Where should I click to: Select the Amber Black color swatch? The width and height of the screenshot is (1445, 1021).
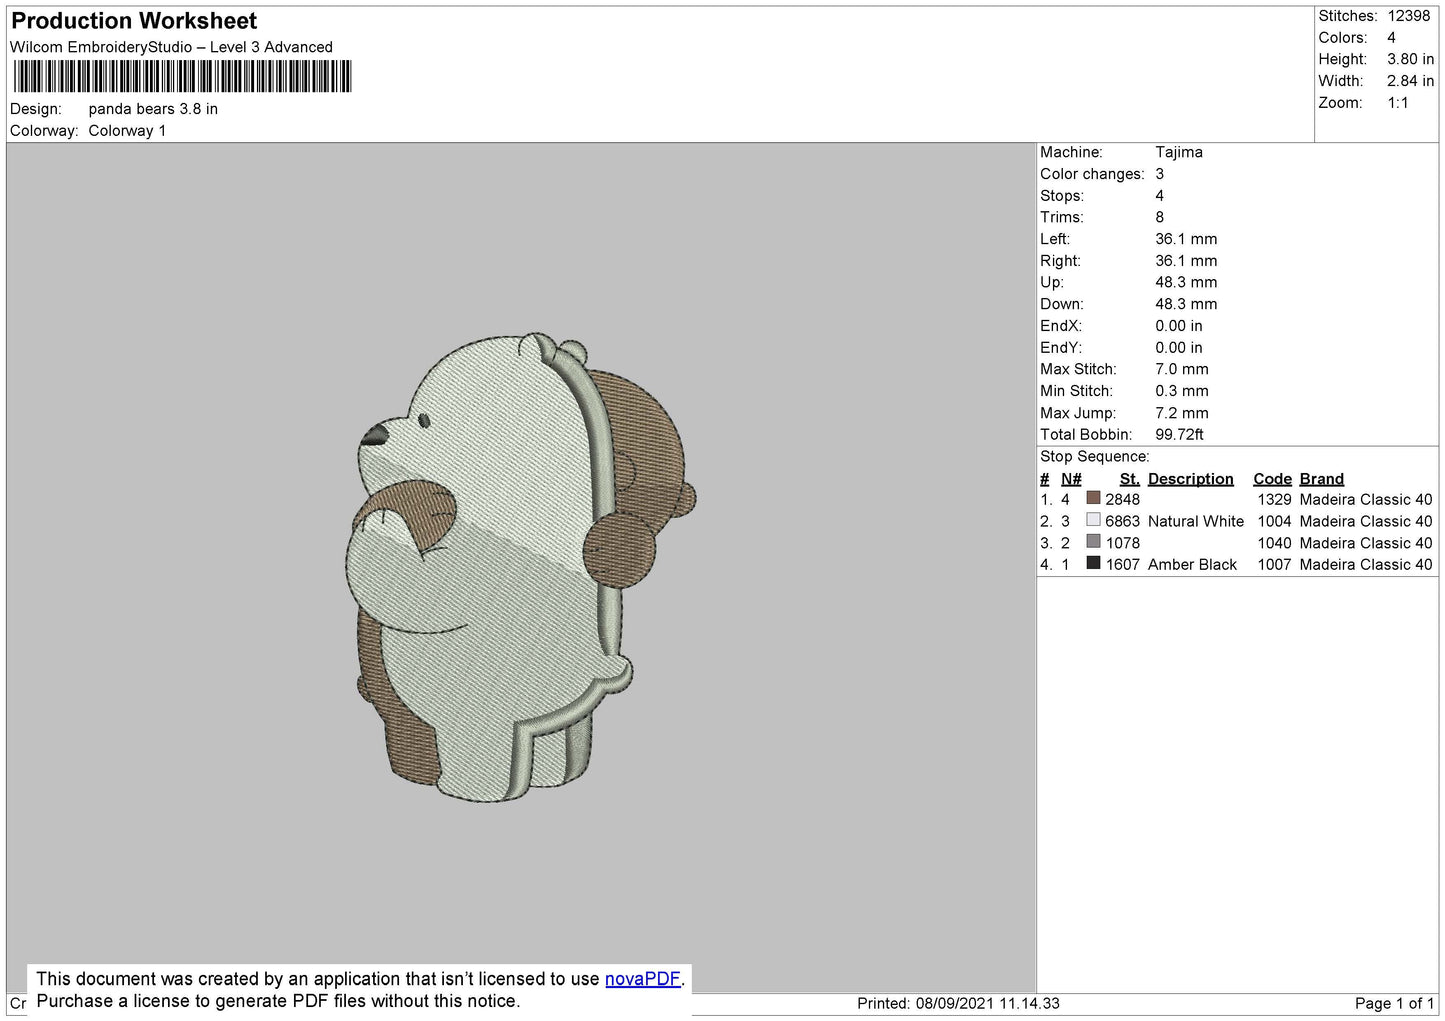point(1093,564)
